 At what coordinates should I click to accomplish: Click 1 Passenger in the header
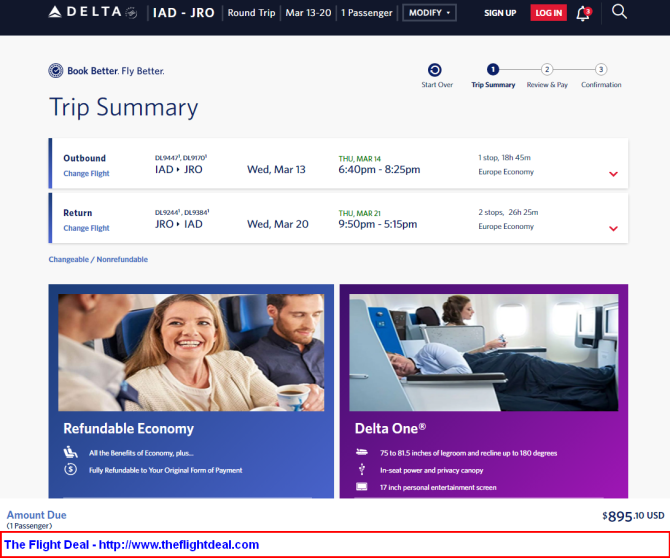[367, 13]
